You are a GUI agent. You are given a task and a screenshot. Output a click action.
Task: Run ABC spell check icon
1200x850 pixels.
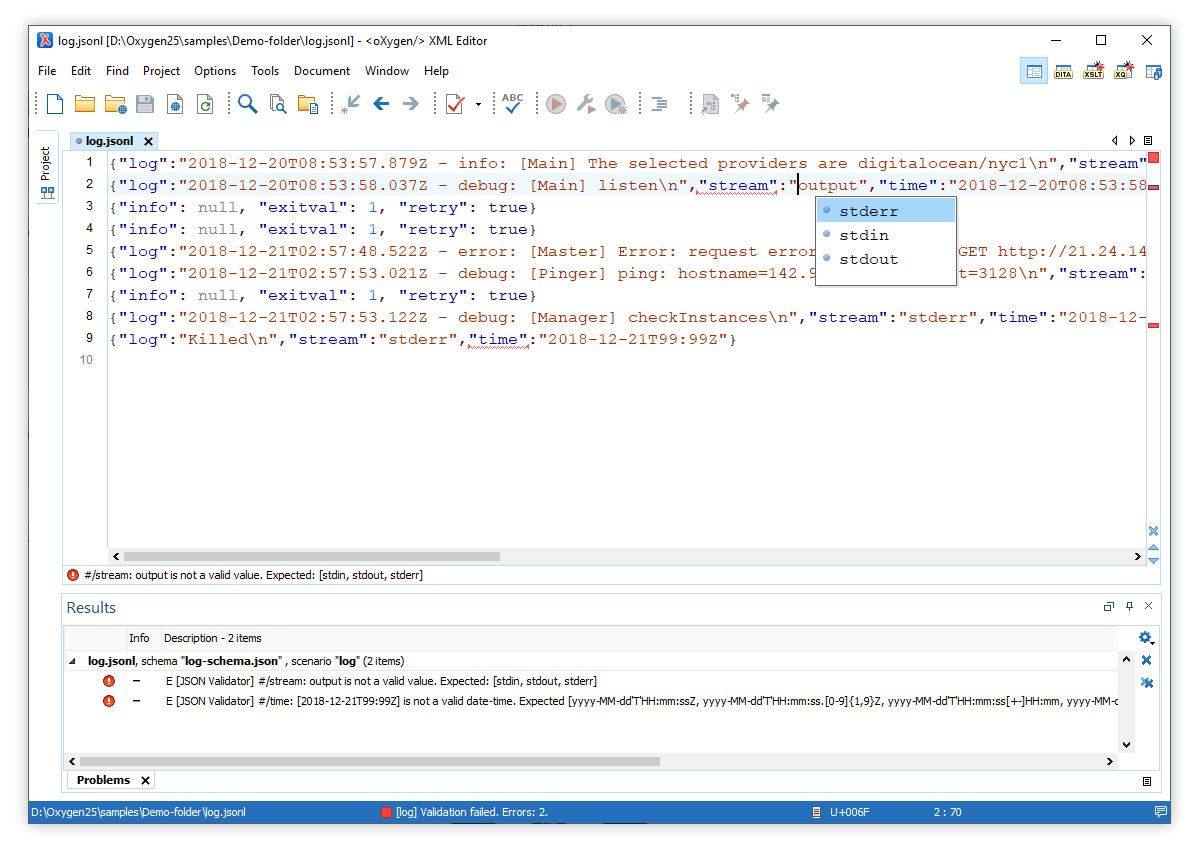pos(513,103)
